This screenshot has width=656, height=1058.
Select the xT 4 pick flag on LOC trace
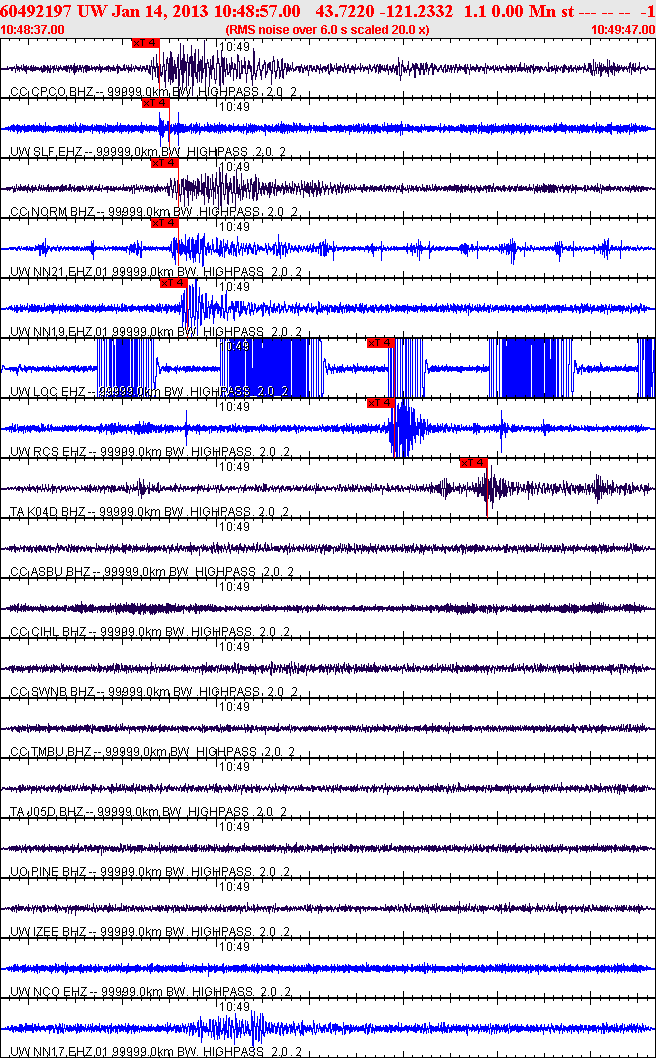pos(380,343)
